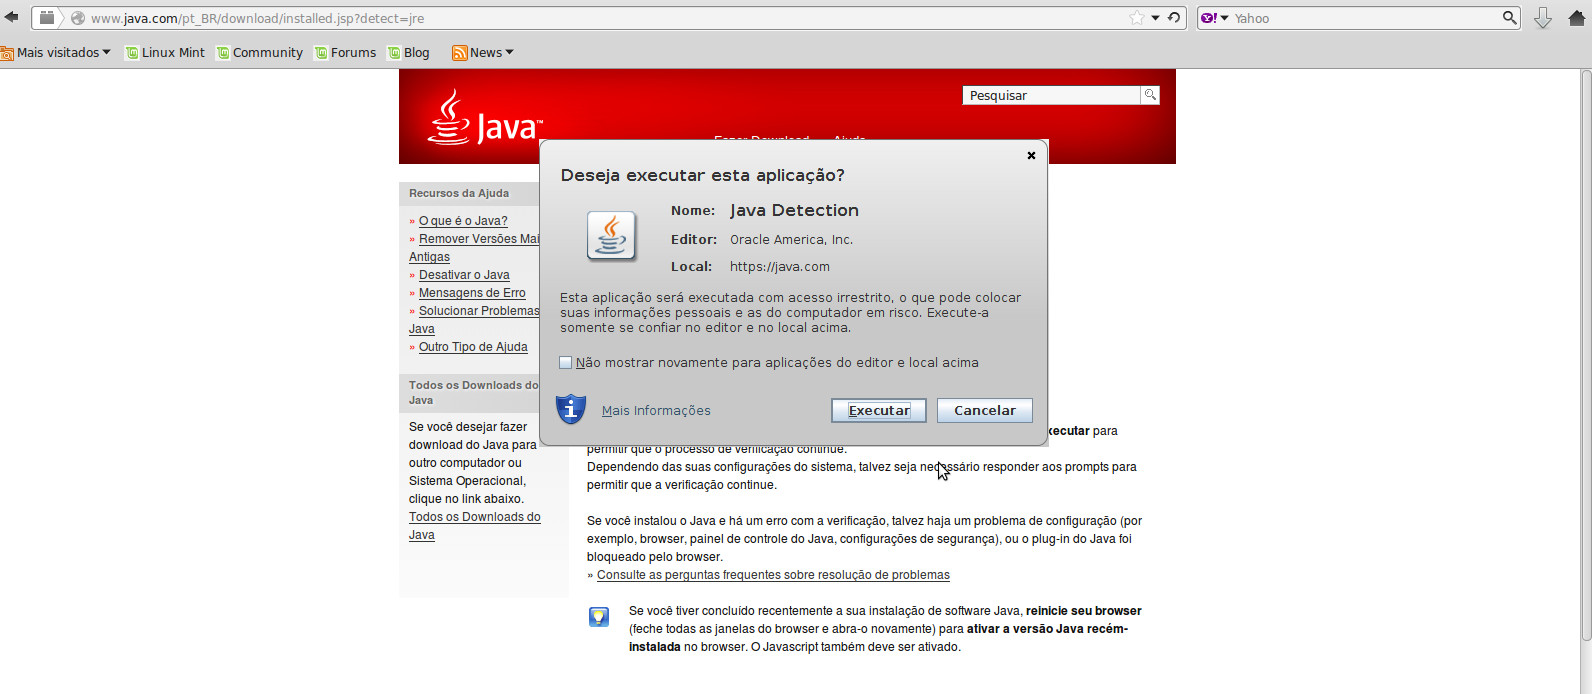Open the bookmark star dropdown arrow
This screenshot has width=1592, height=694.
1155,18
